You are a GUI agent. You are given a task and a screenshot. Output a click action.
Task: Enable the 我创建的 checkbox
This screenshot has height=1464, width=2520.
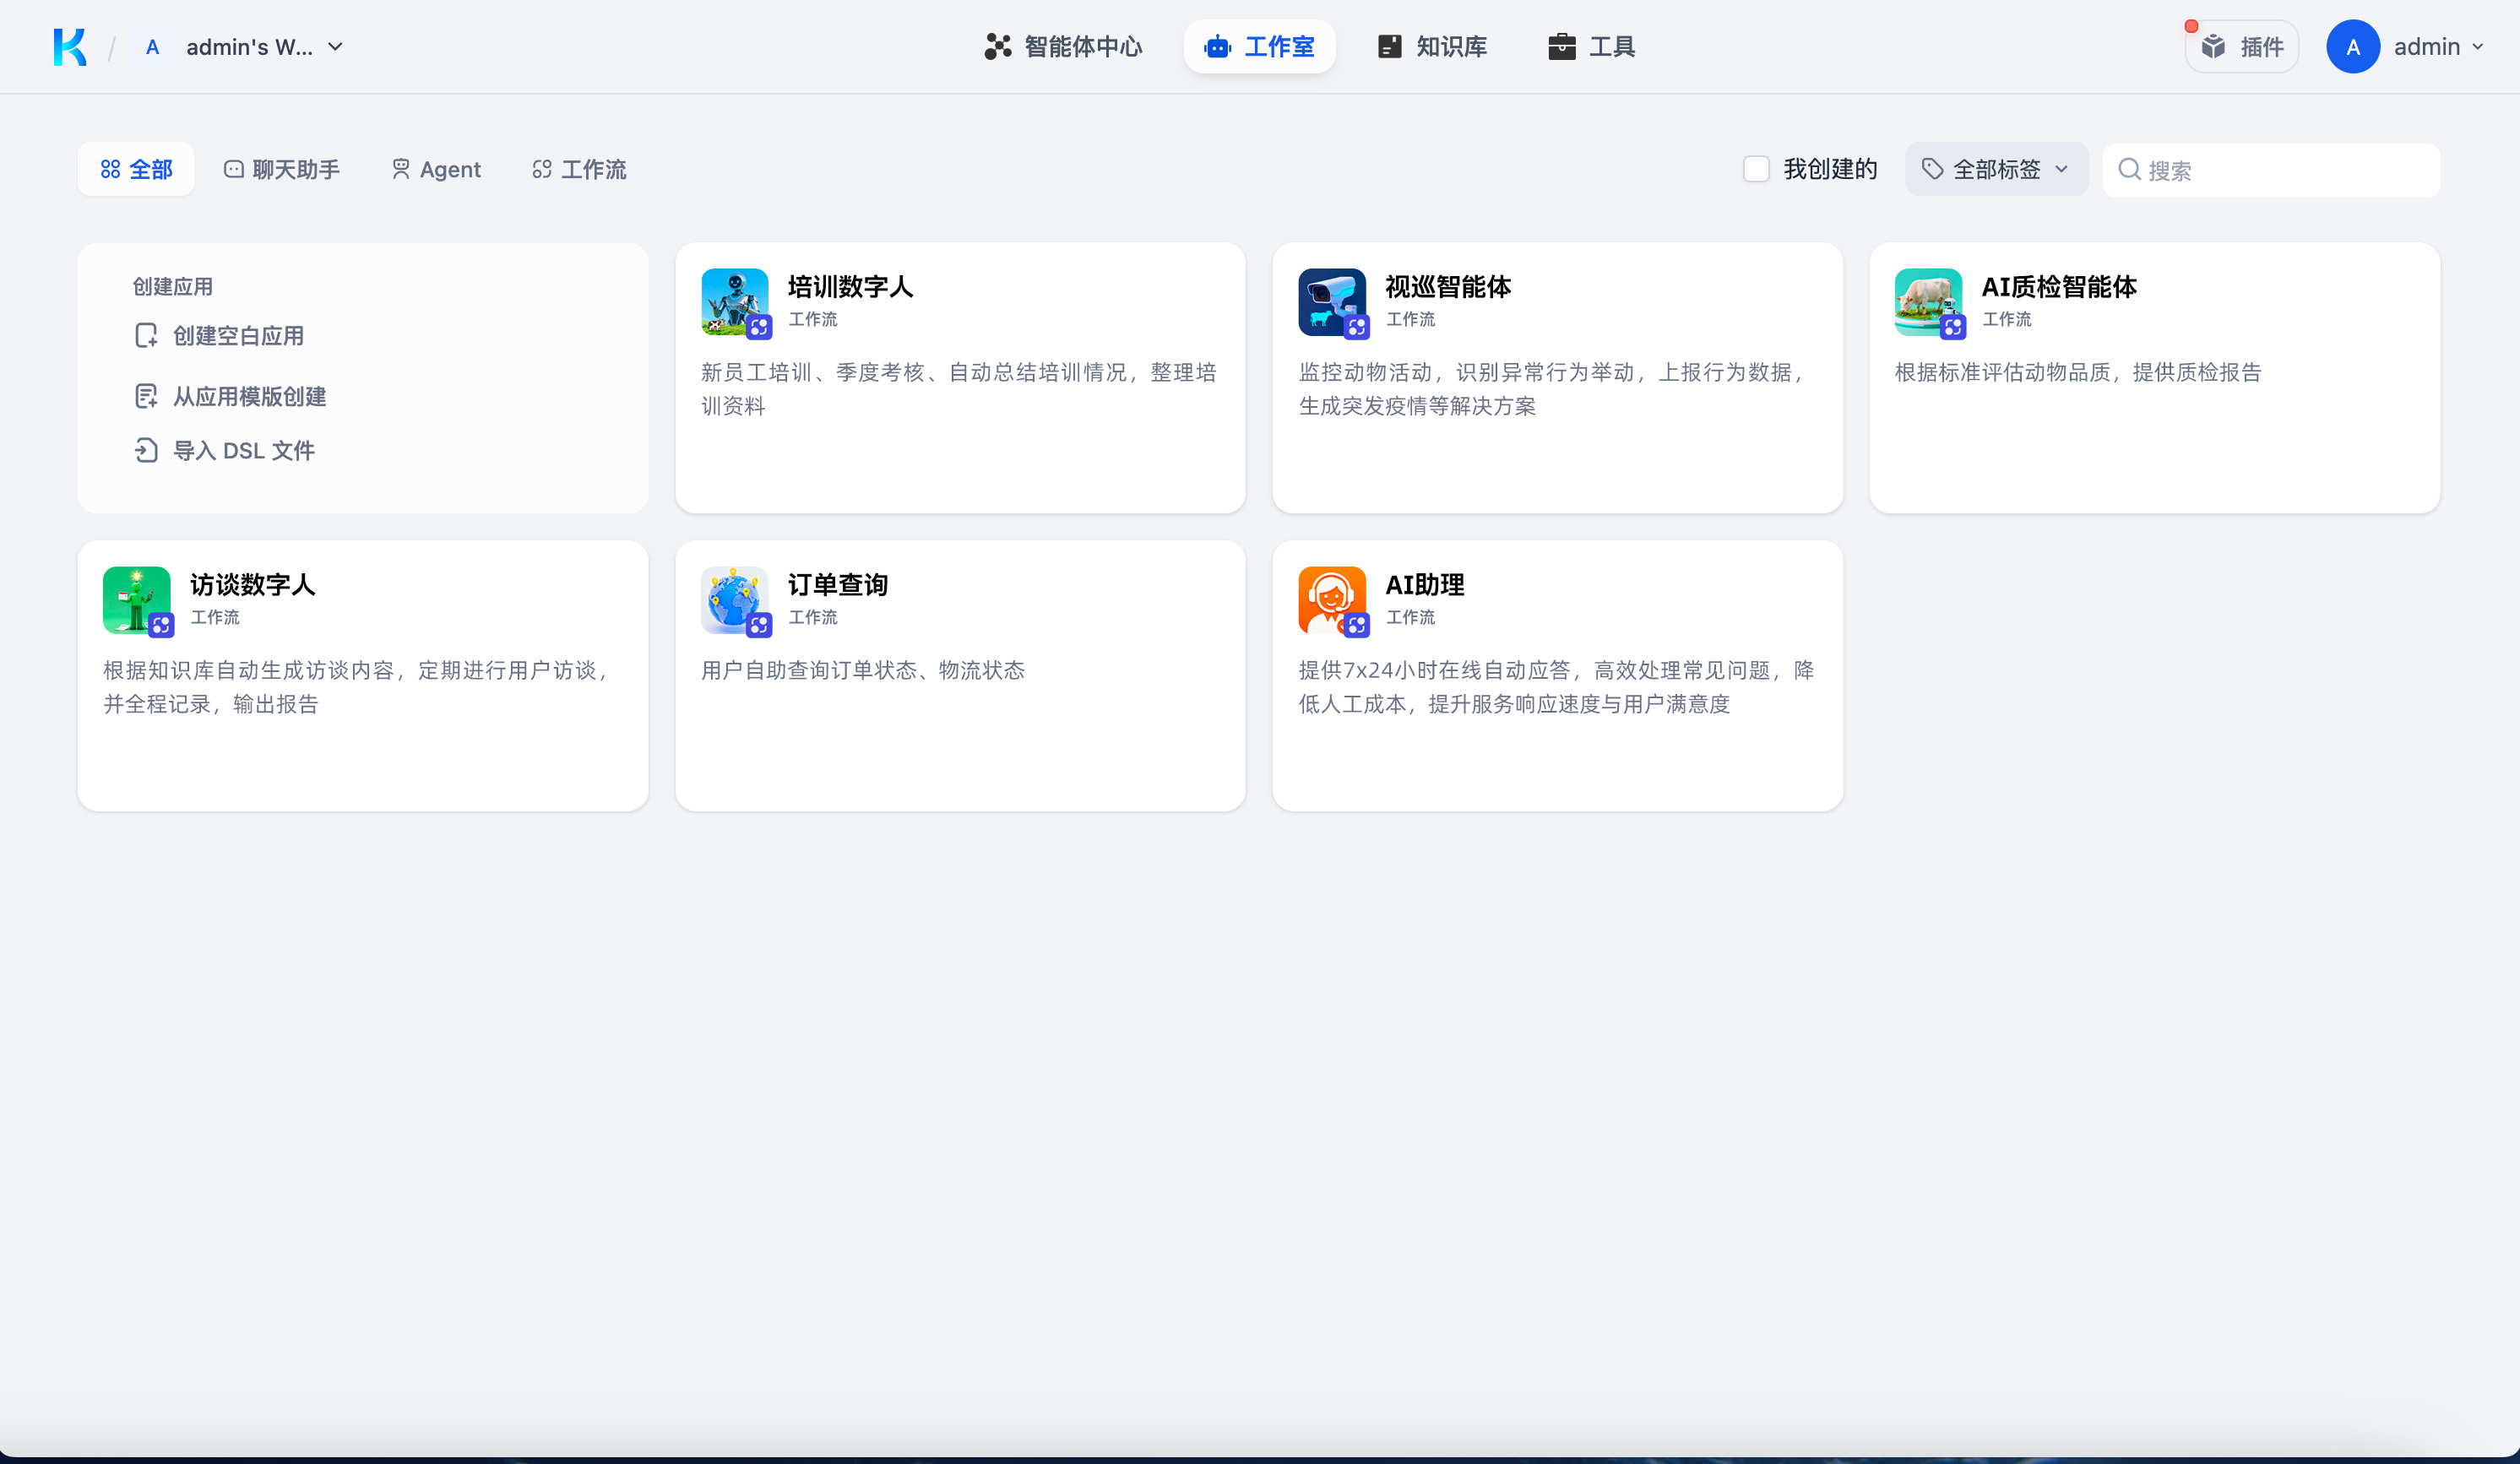[1756, 169]
